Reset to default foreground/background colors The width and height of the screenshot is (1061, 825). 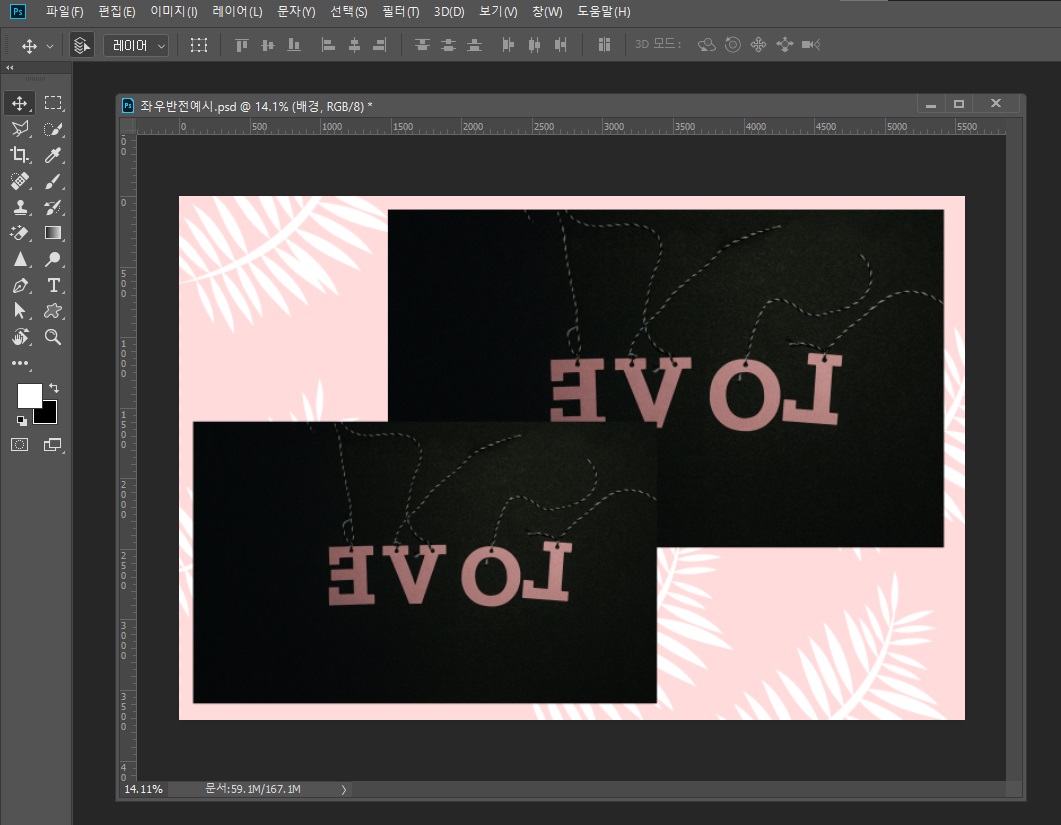pos(22,421)
